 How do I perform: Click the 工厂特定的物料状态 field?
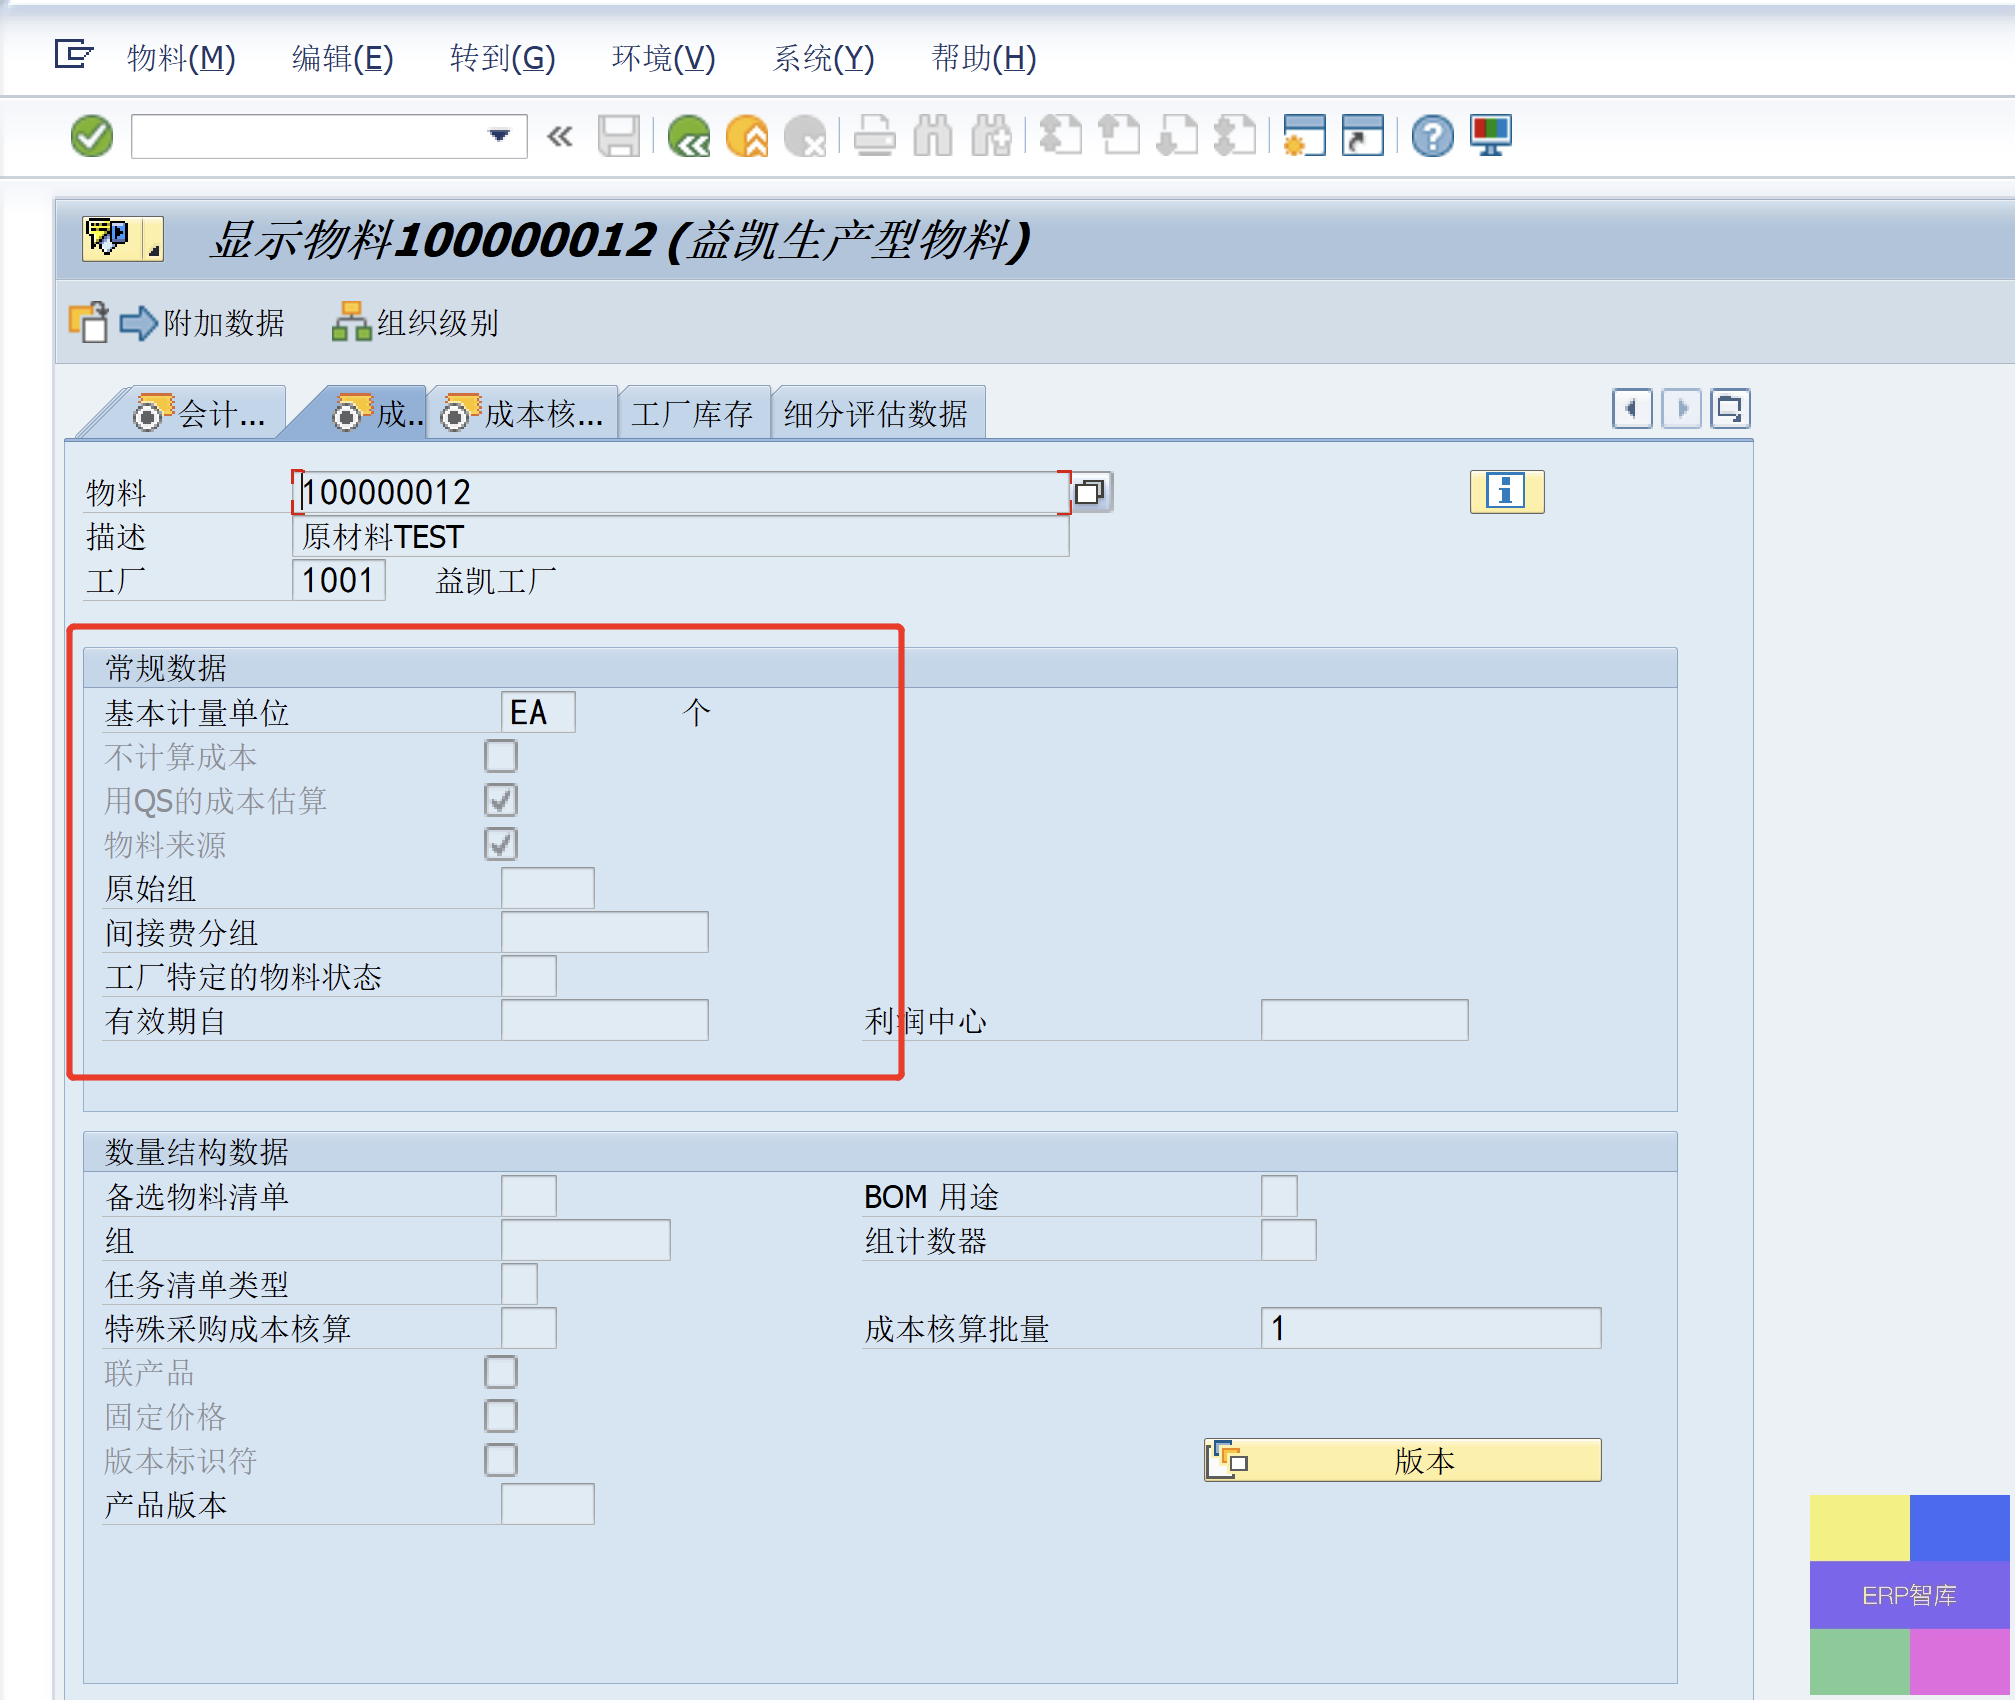(529, 976)
